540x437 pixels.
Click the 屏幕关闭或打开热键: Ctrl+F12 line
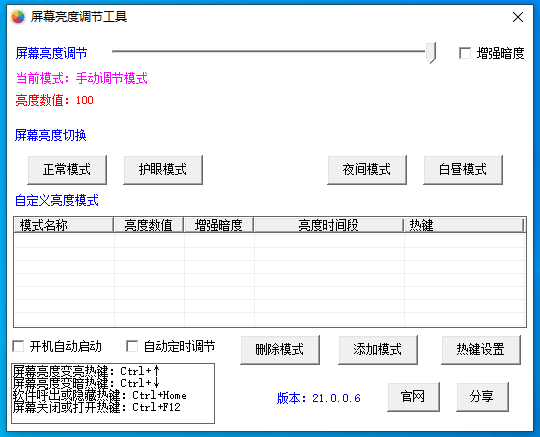point(97,407)
